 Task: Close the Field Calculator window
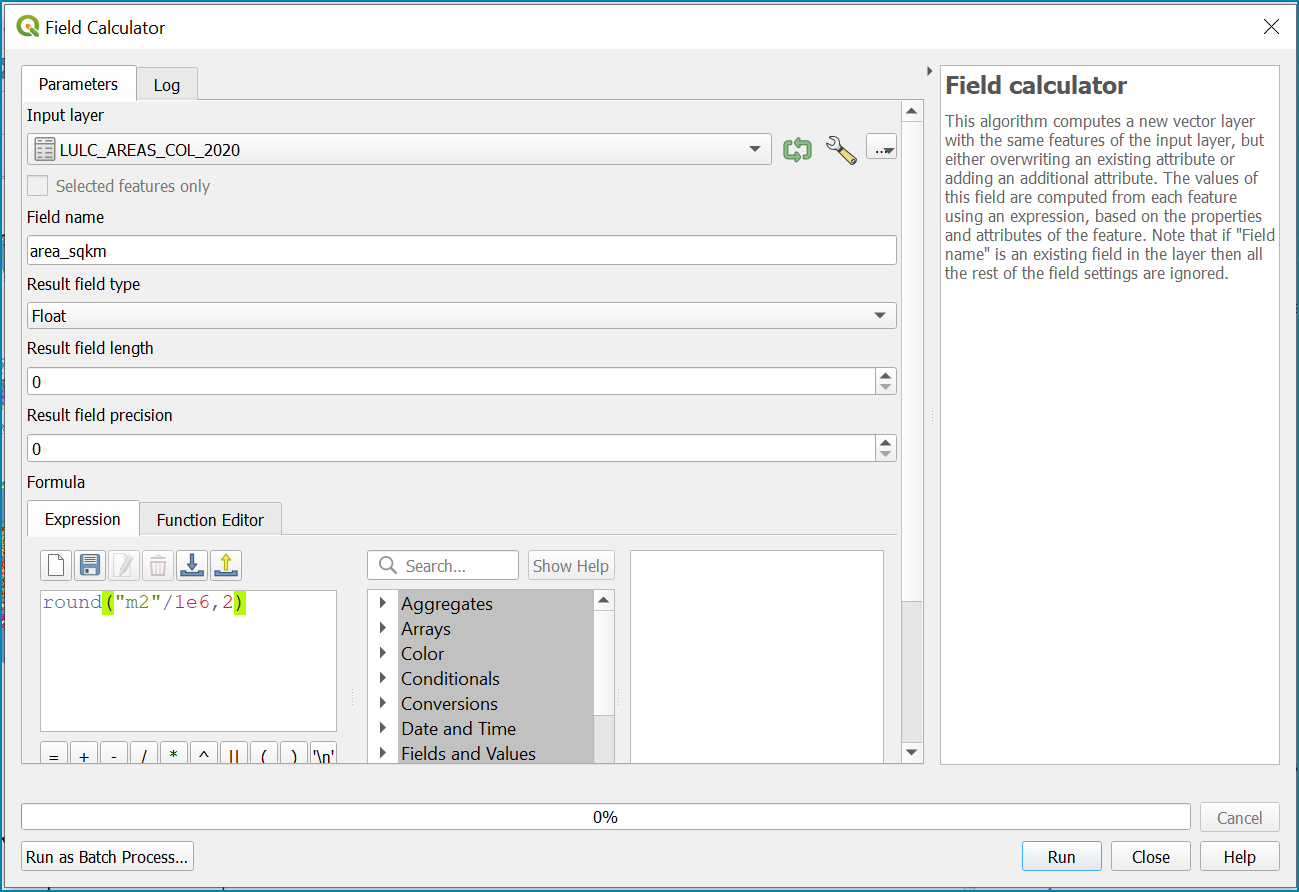pos(1271,27)
